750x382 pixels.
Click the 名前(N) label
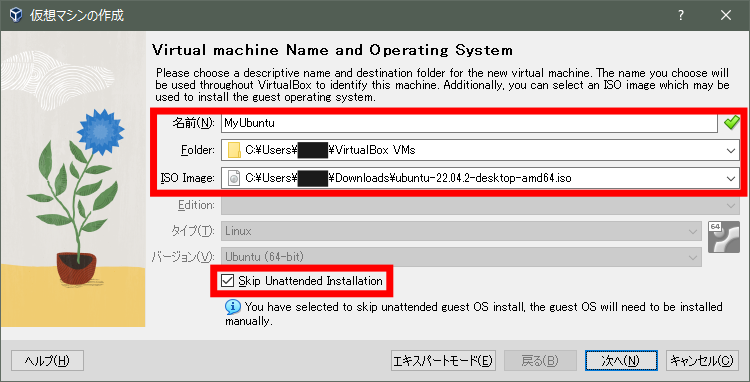pyautogui.click(x=194, y=123)
